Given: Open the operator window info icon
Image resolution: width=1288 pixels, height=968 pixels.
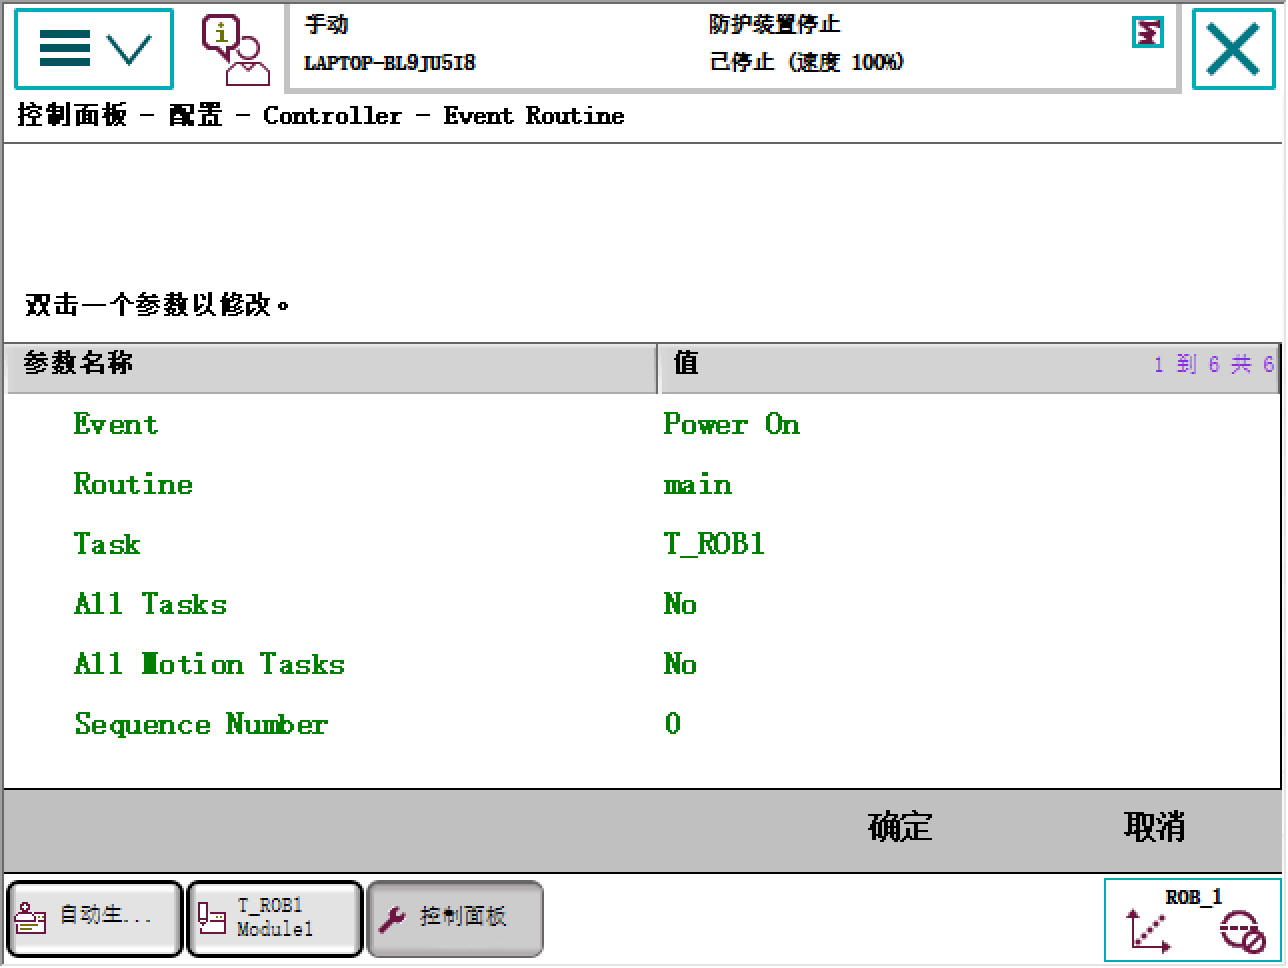Looking at the screenshot, I should (235, 50).
